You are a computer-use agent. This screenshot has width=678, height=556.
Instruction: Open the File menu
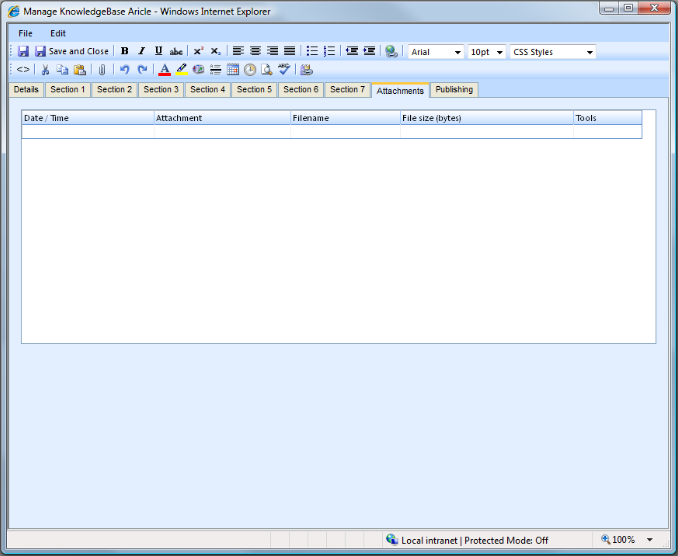[x=25, y=33]
